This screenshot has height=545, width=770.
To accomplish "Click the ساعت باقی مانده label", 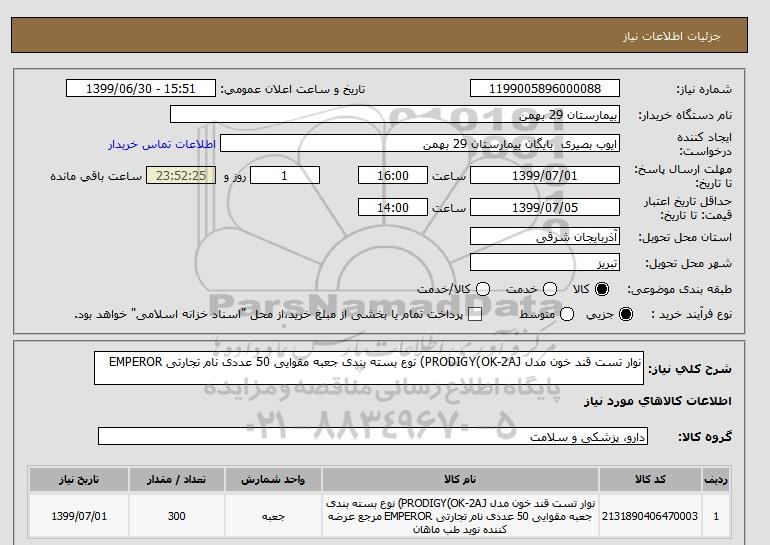I will coord(96,176).
